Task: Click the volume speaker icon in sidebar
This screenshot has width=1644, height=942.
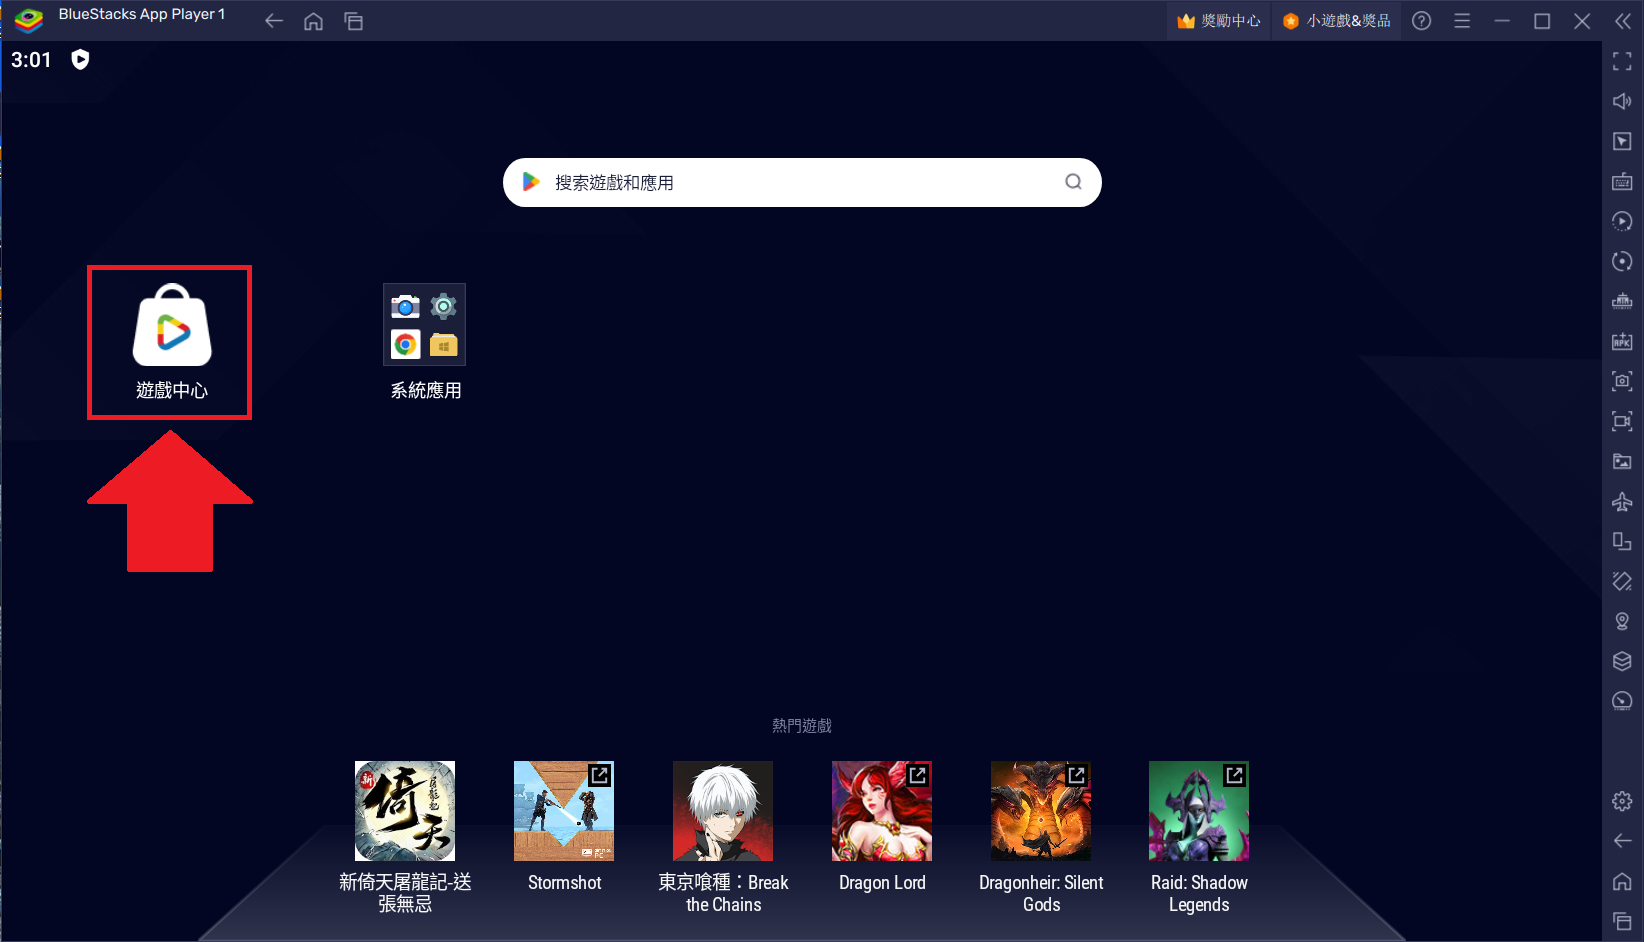Action: click(x=1622, y=101)
